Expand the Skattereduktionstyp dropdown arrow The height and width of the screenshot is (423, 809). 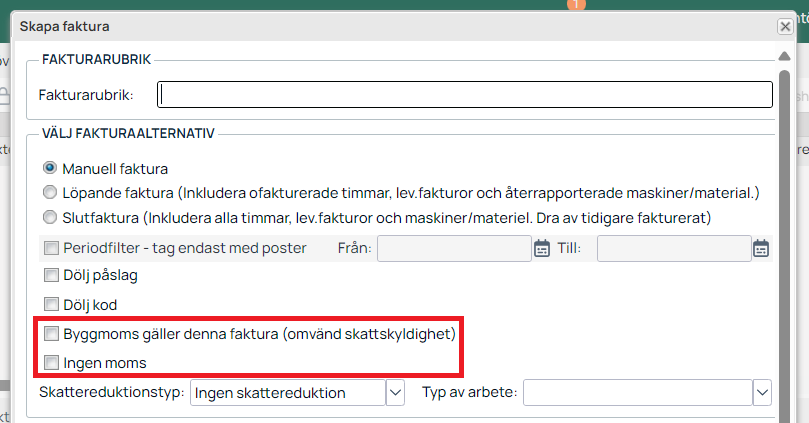(x=395, y=393)
